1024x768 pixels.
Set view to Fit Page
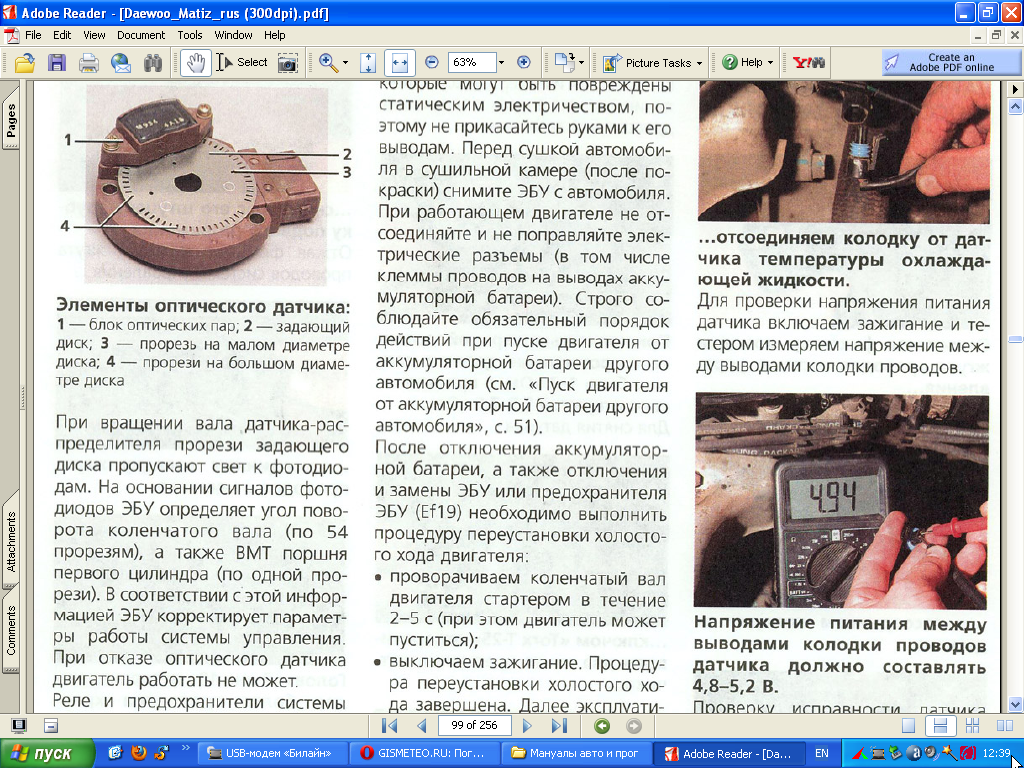368,63
